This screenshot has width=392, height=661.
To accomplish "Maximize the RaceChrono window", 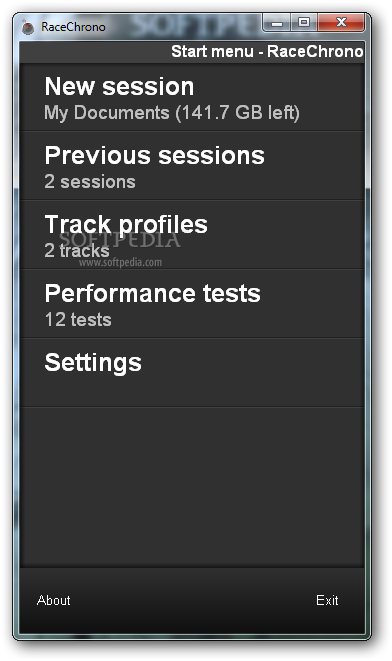I will tap(304, 22).
